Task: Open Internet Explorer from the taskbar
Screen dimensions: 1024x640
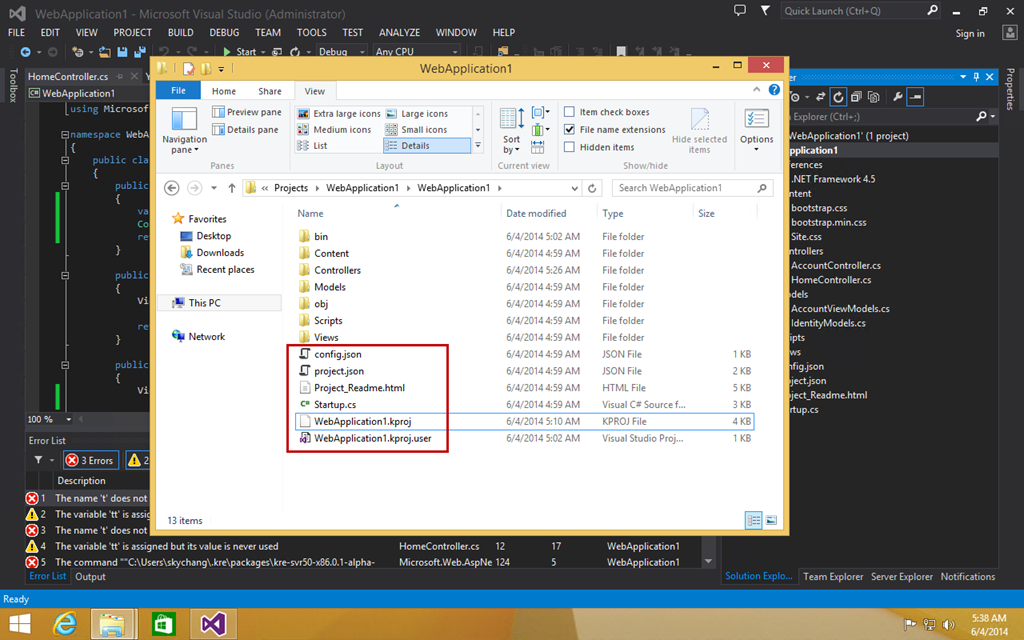Action: (x=64, y=624)
